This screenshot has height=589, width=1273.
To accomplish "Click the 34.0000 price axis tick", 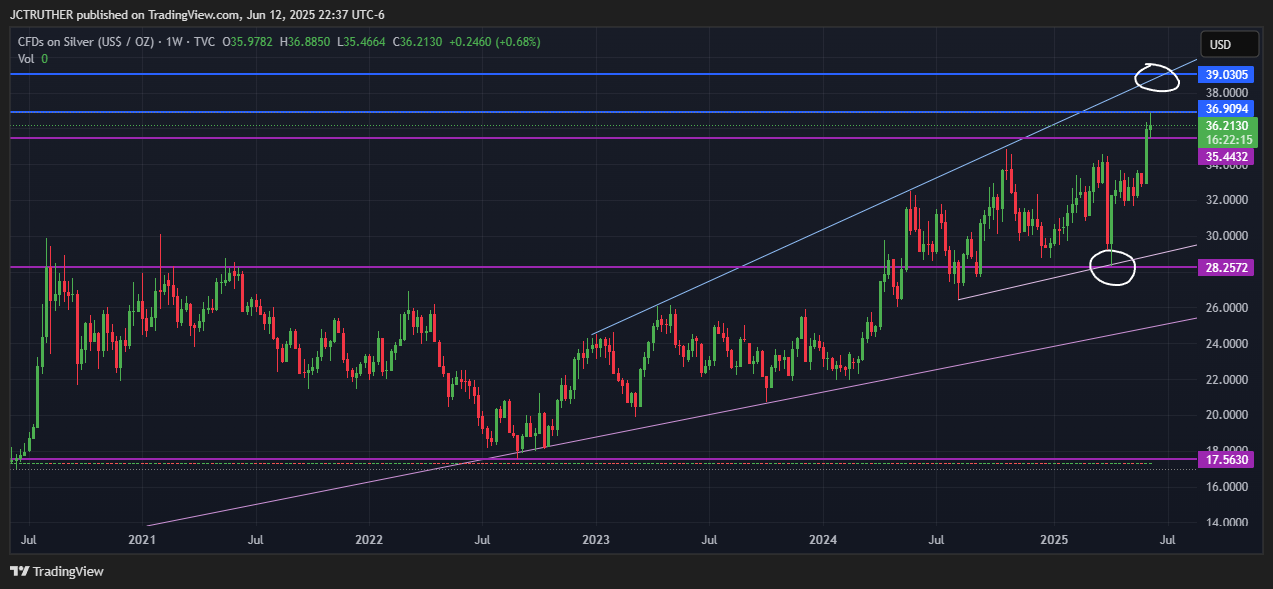I will 1225,165.
